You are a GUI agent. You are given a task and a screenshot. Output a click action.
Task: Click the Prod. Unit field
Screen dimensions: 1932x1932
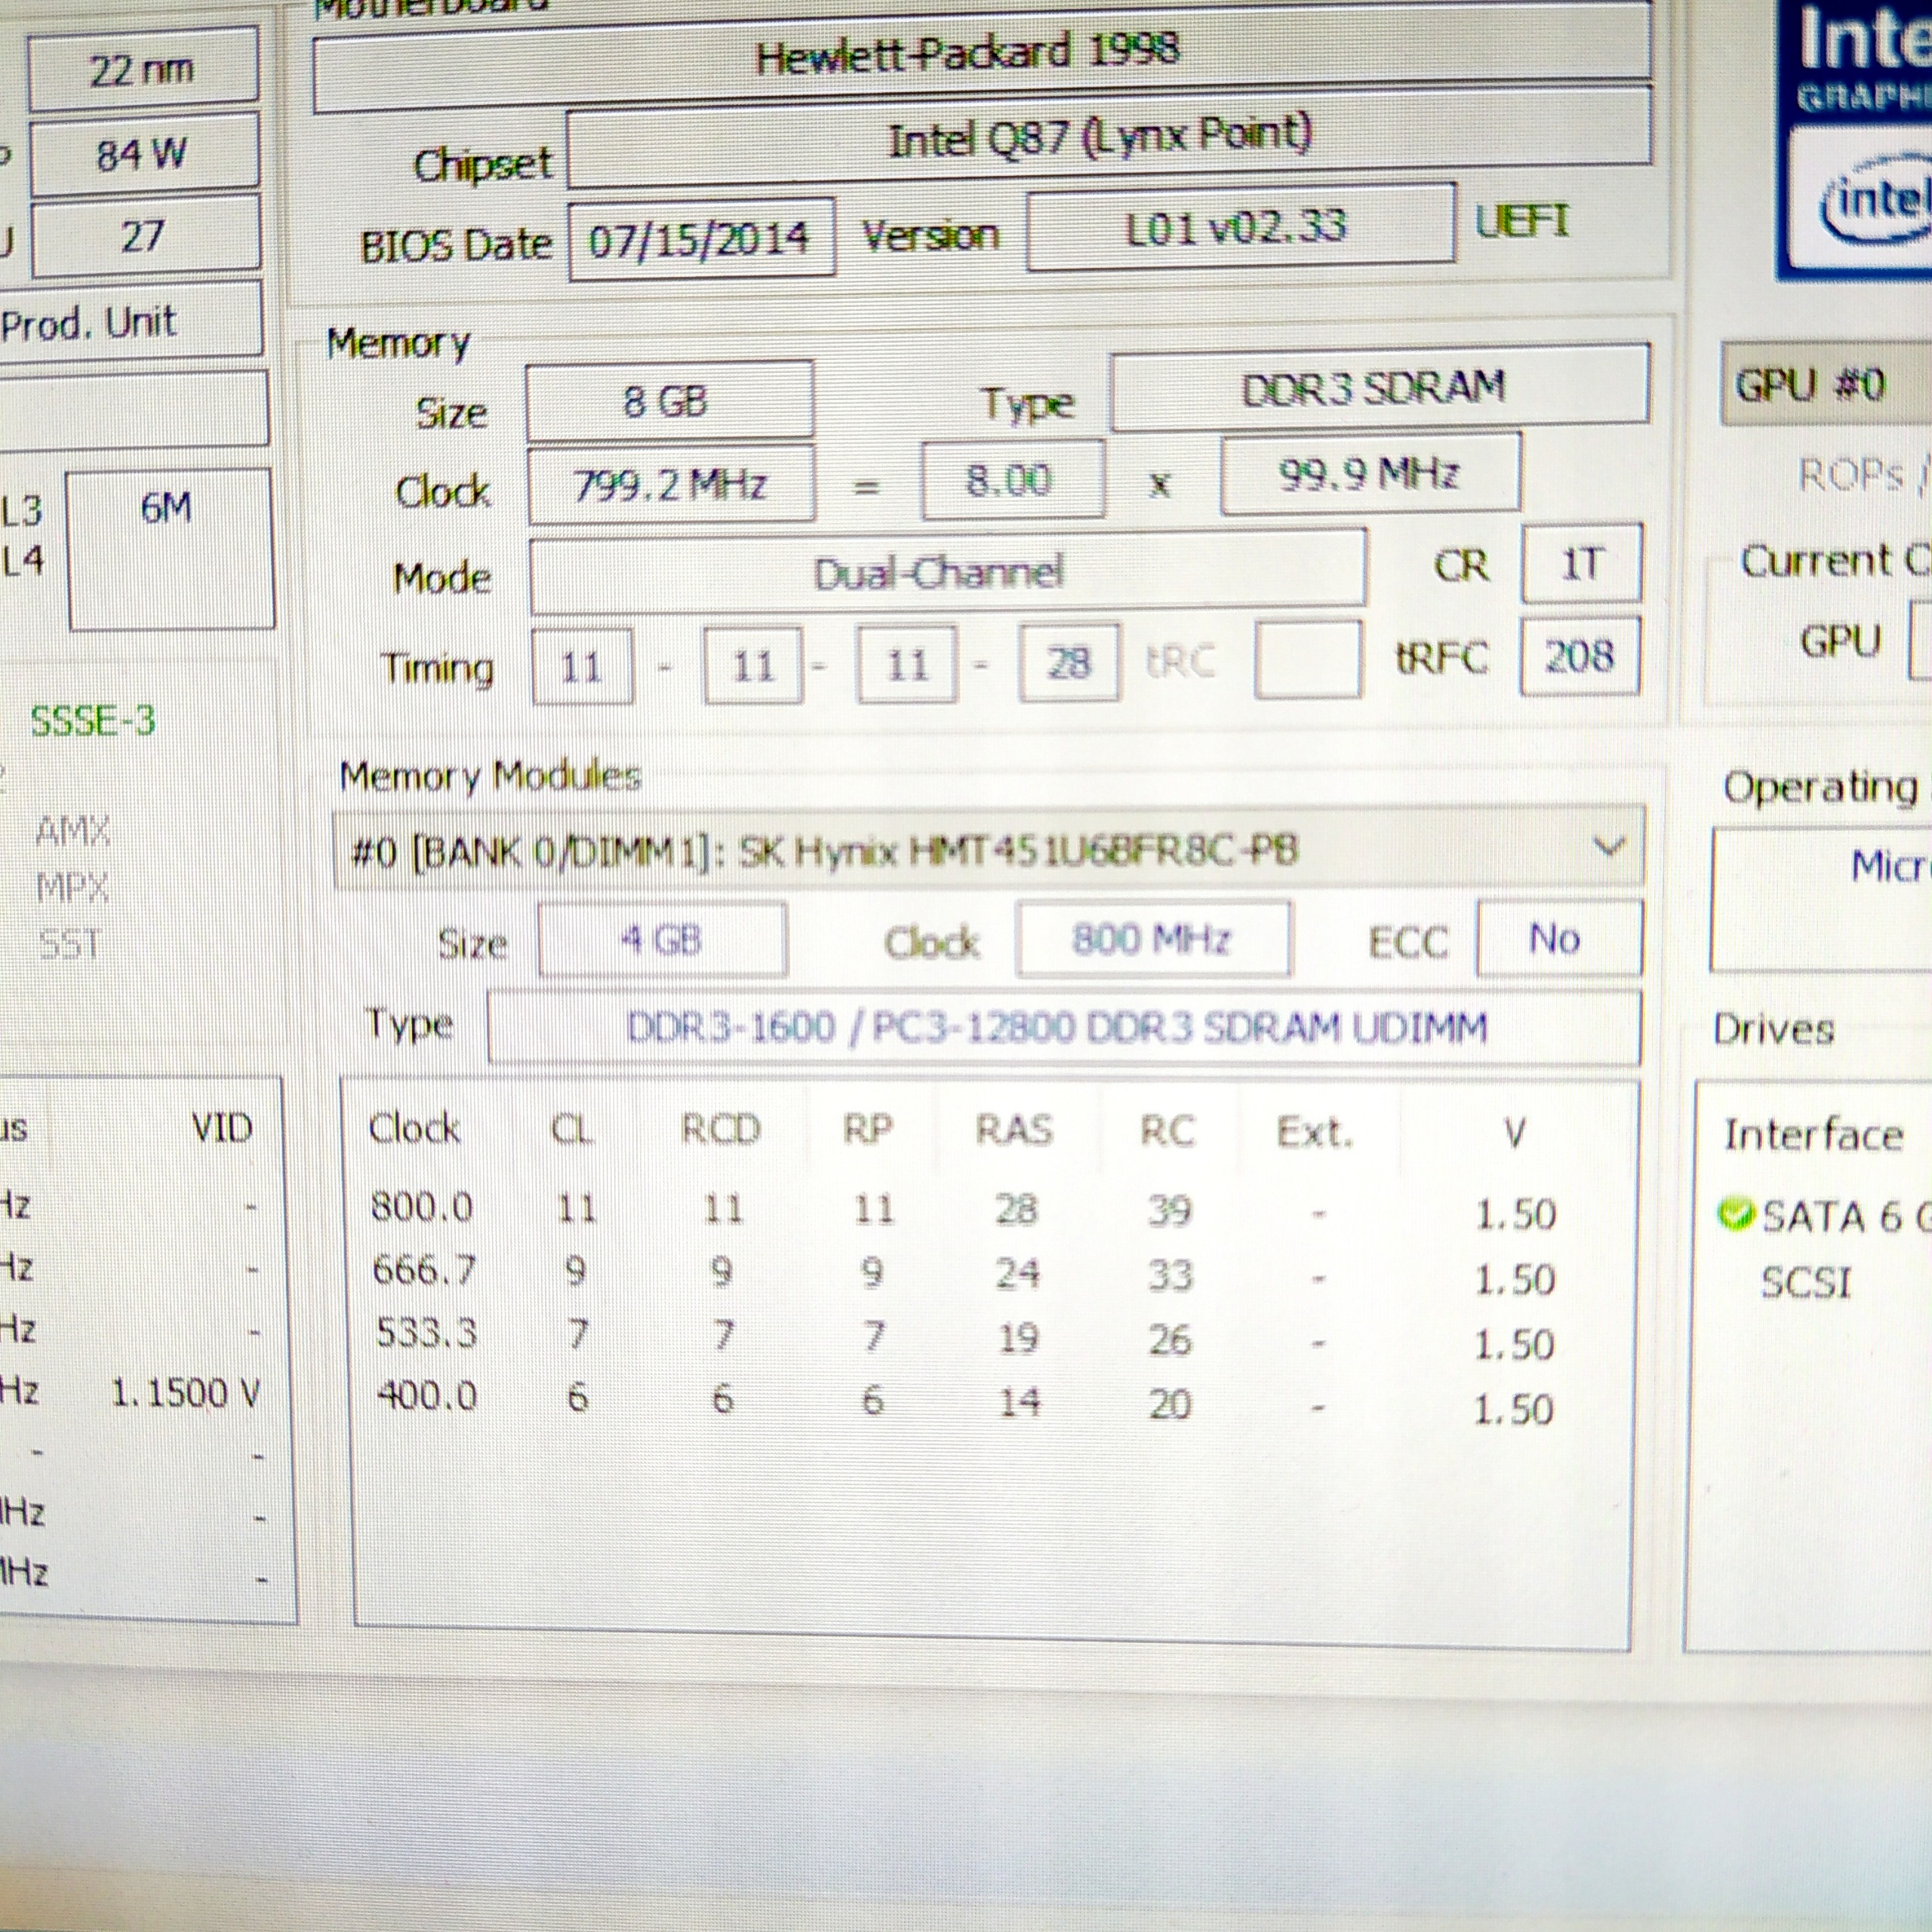[130, 320]
